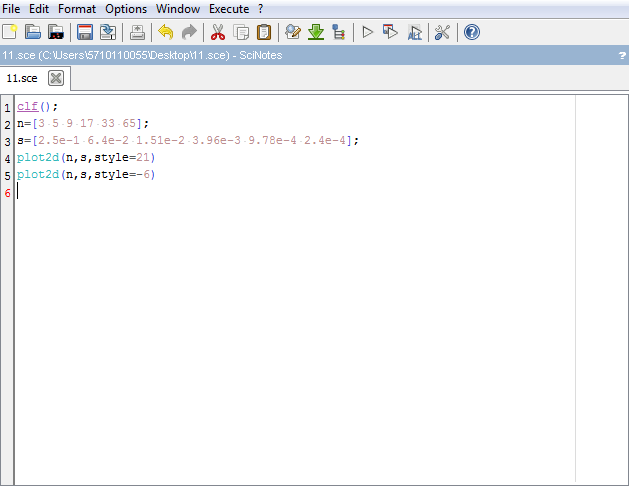Save the file with the floppy disk icon
Image resolution: width=629 pixels, height=486 pixels.
click(85, 32)
